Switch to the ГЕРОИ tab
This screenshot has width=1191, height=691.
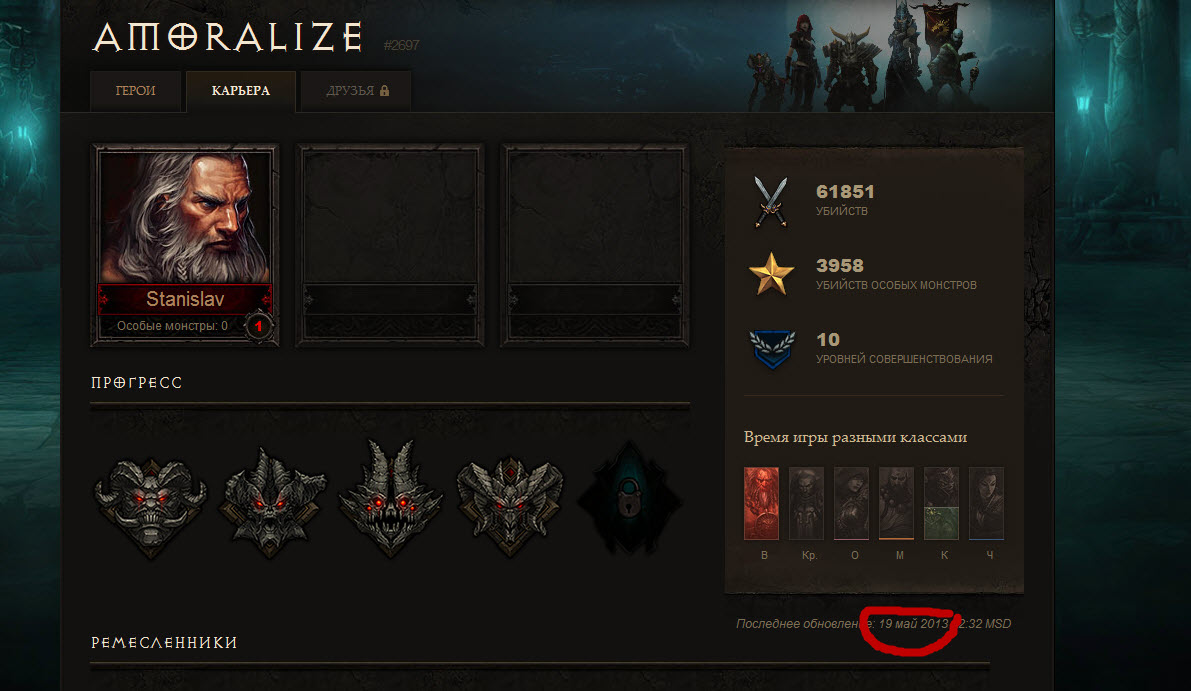135,91
